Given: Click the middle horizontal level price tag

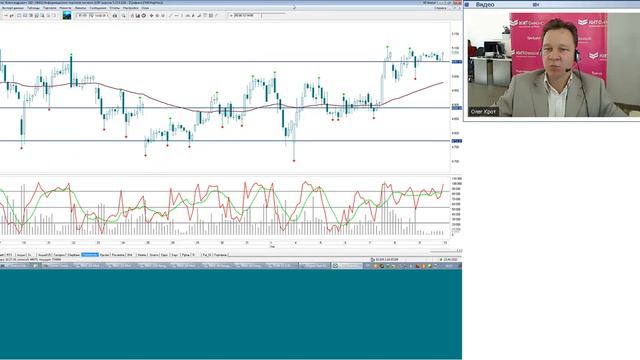Looking at the screenshot, I should (x=457, y=108).
